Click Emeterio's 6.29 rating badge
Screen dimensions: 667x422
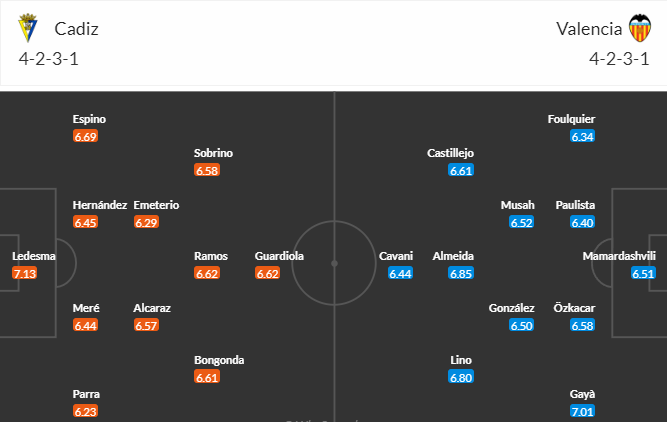[x=146, y=222]
